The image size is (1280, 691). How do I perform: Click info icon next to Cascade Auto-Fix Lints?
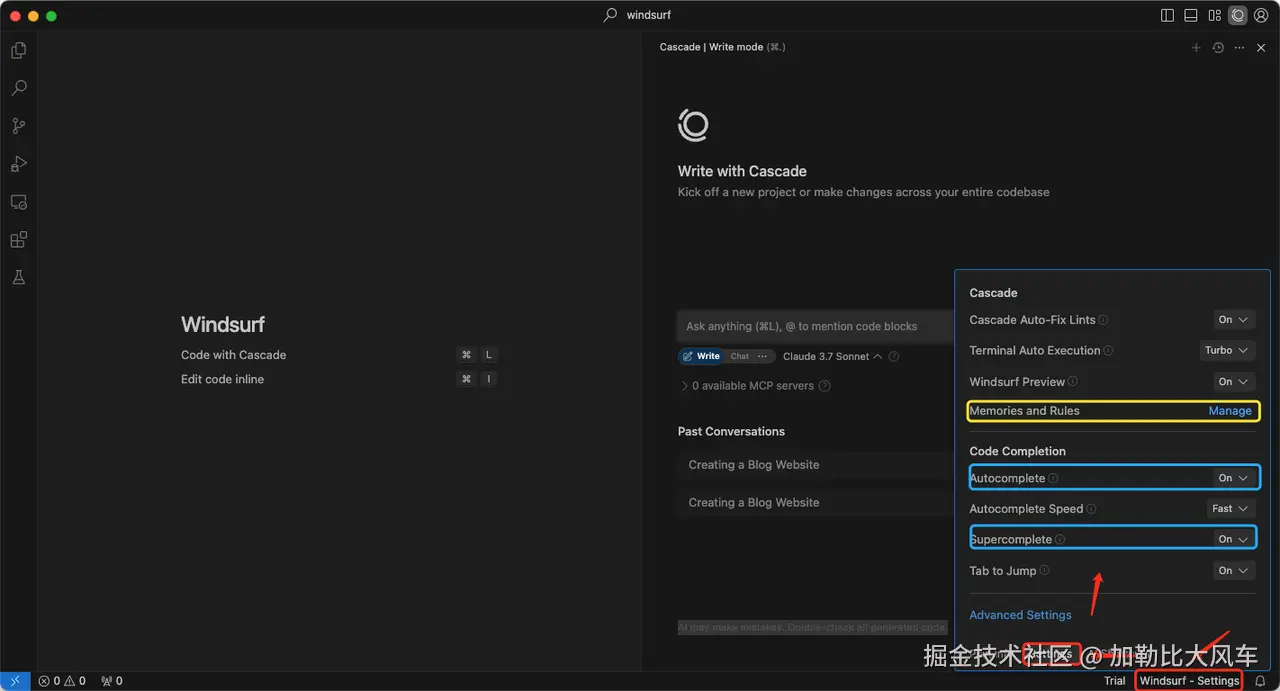(1104, 320)
